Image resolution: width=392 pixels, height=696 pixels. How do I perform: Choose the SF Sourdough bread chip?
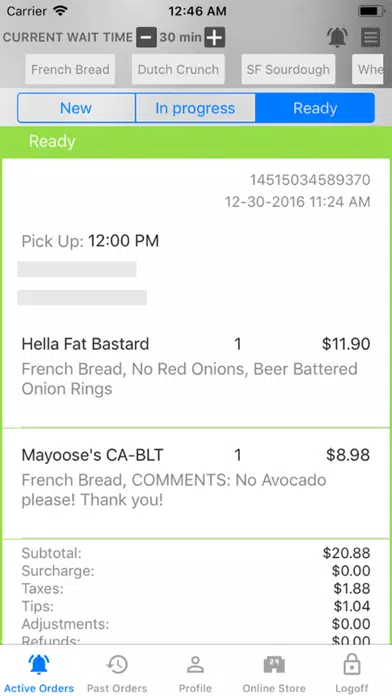288,69
